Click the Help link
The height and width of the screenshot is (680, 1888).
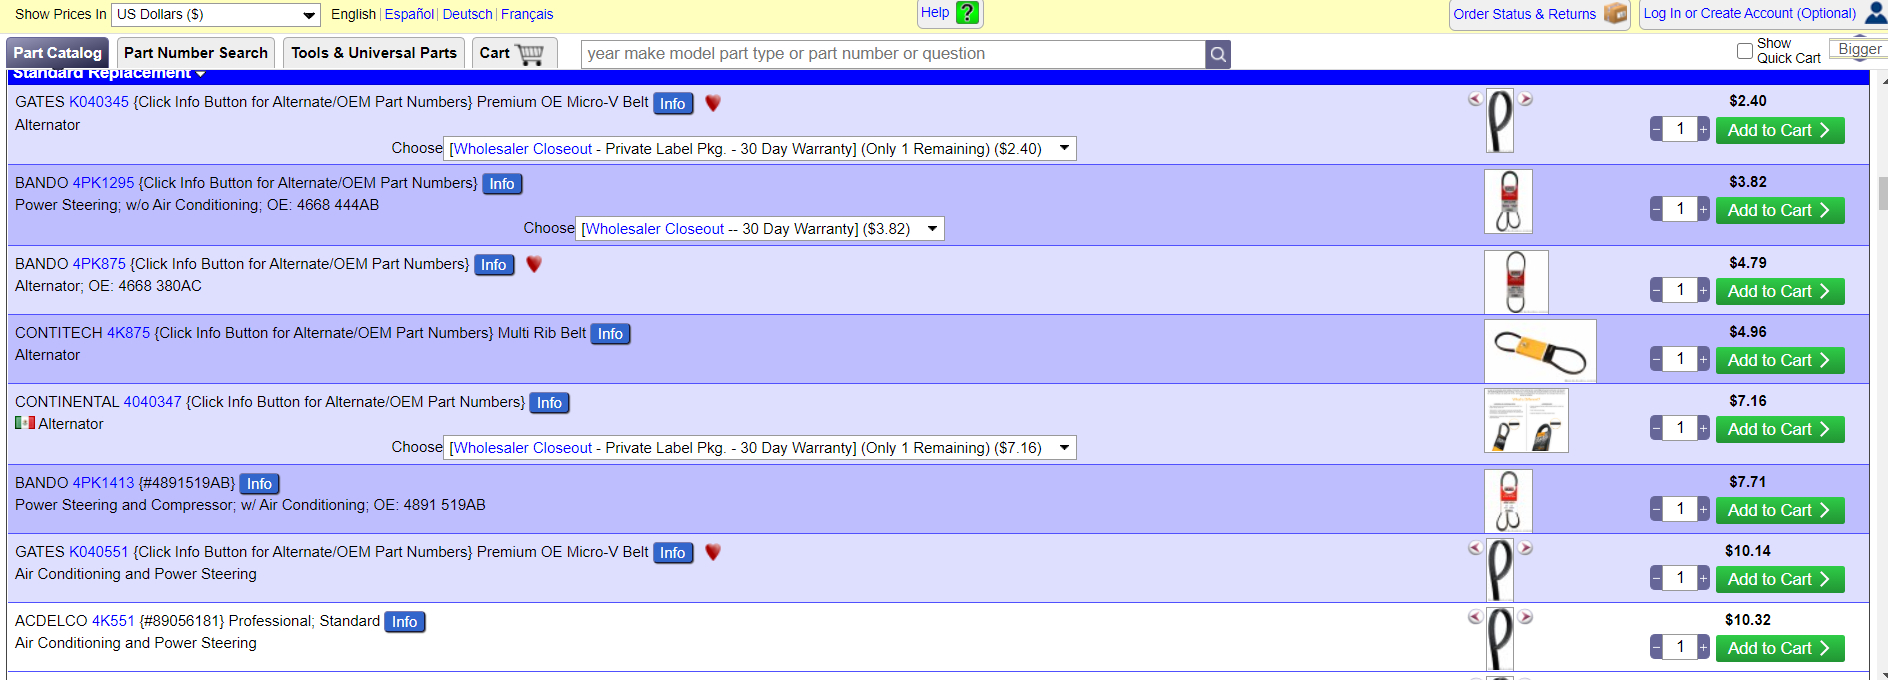[x=935, y=12]
